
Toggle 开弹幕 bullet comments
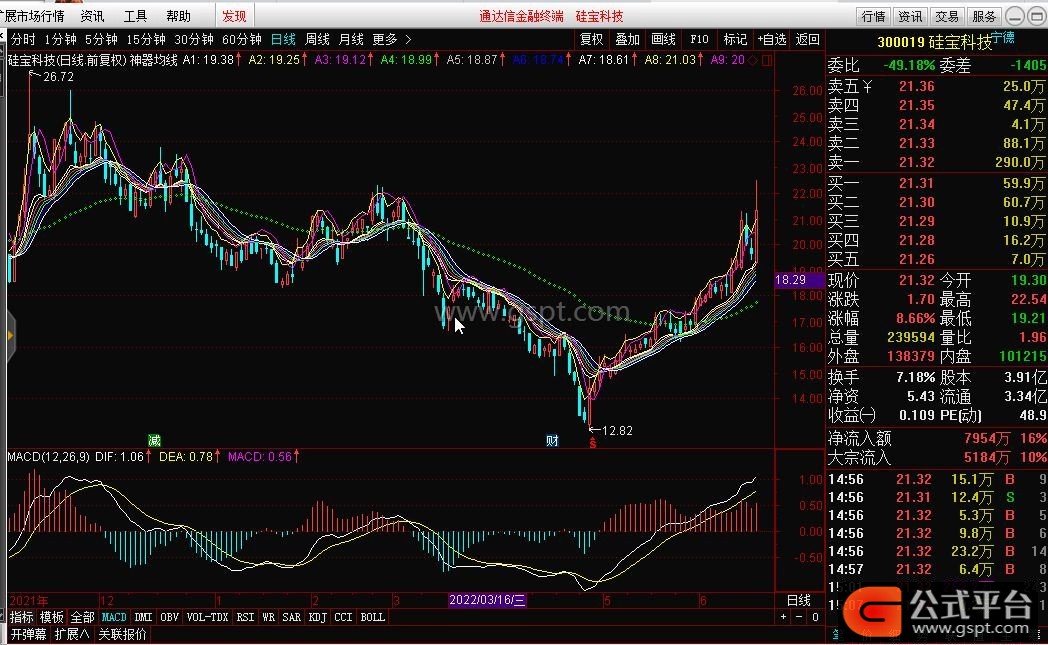coord(28,634)
